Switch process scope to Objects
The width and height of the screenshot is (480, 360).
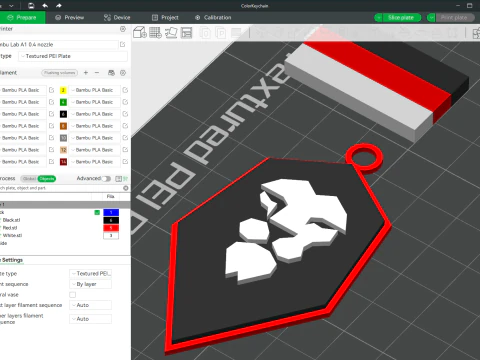pos(47,179)
